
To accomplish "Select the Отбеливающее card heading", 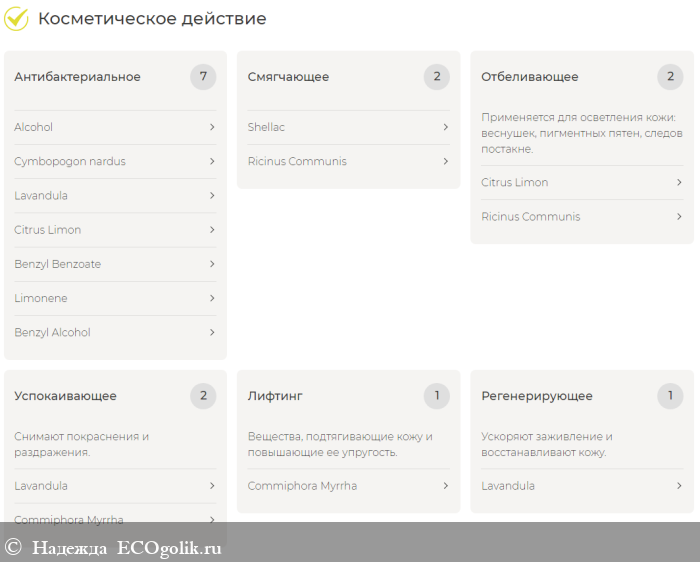I will coord(529,77).
